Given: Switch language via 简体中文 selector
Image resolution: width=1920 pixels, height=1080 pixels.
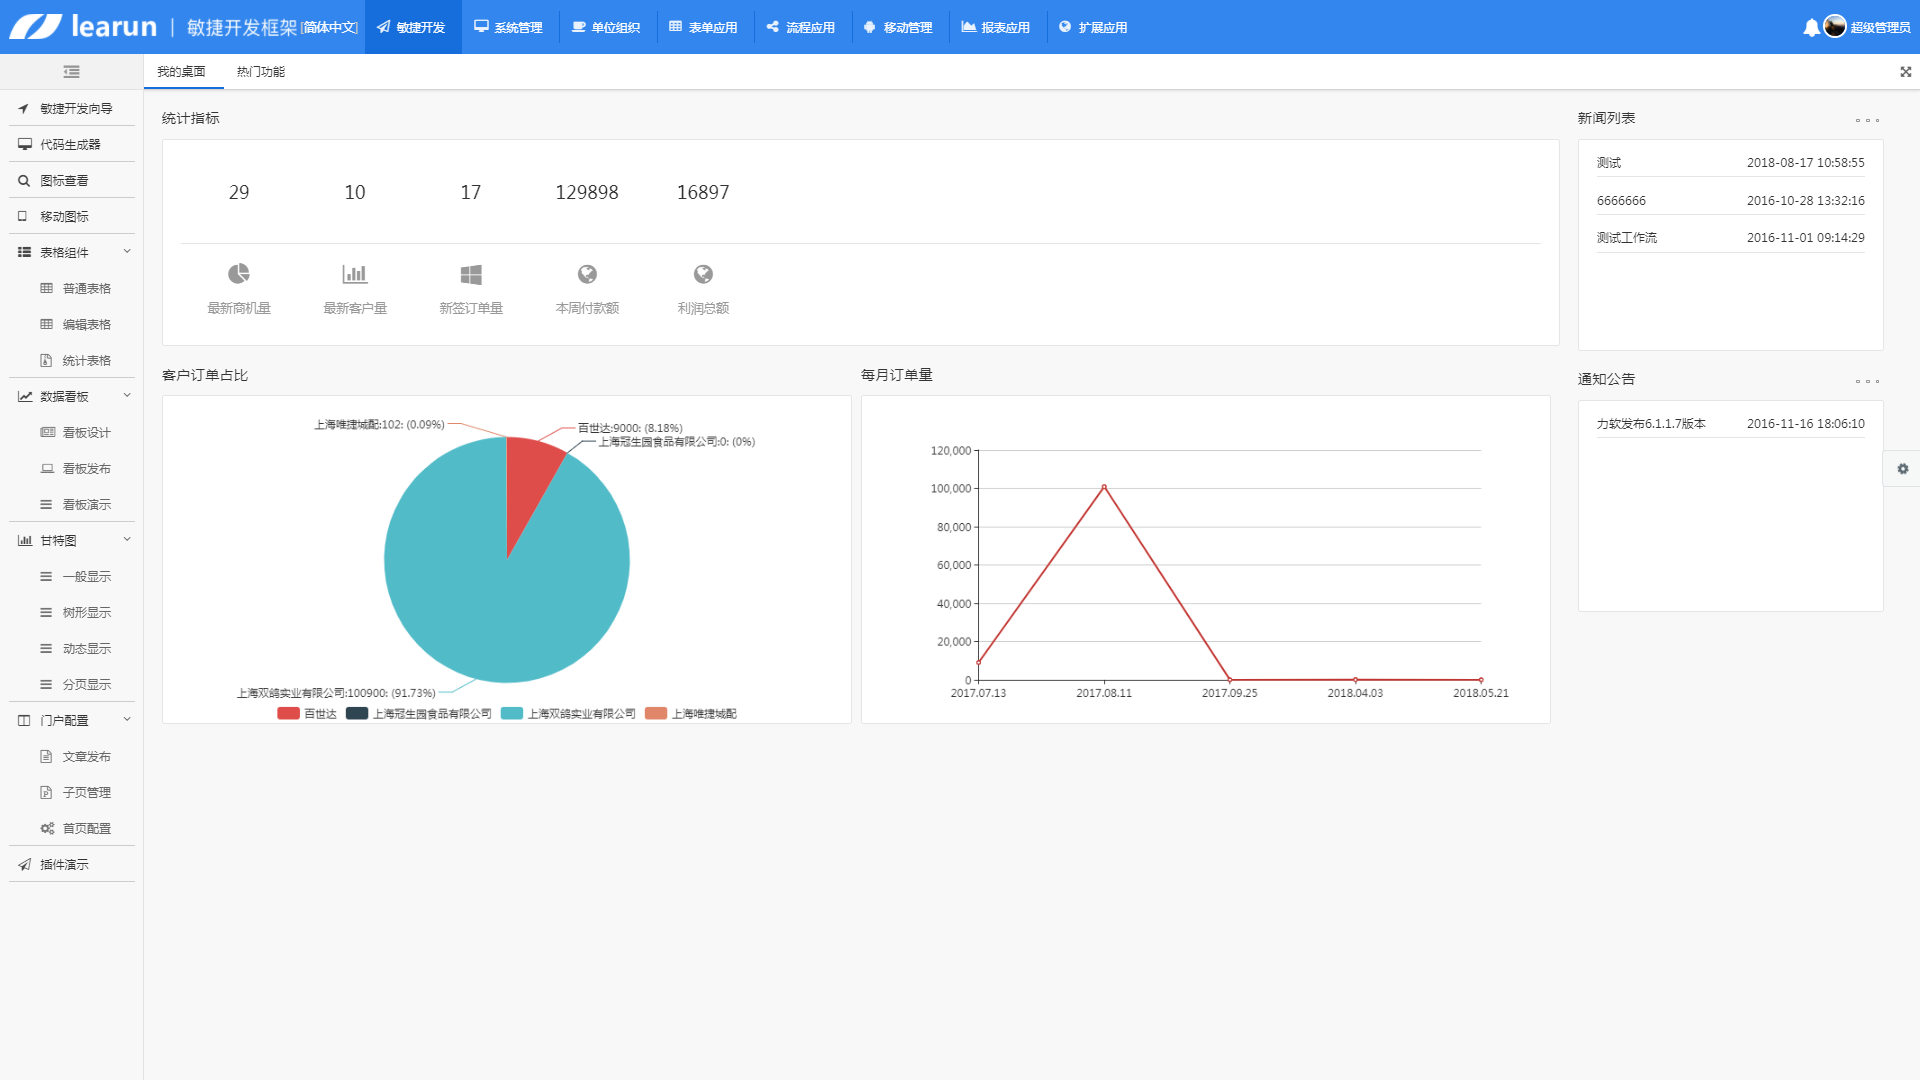Looking at the screenshot, I should pos(330,27).
